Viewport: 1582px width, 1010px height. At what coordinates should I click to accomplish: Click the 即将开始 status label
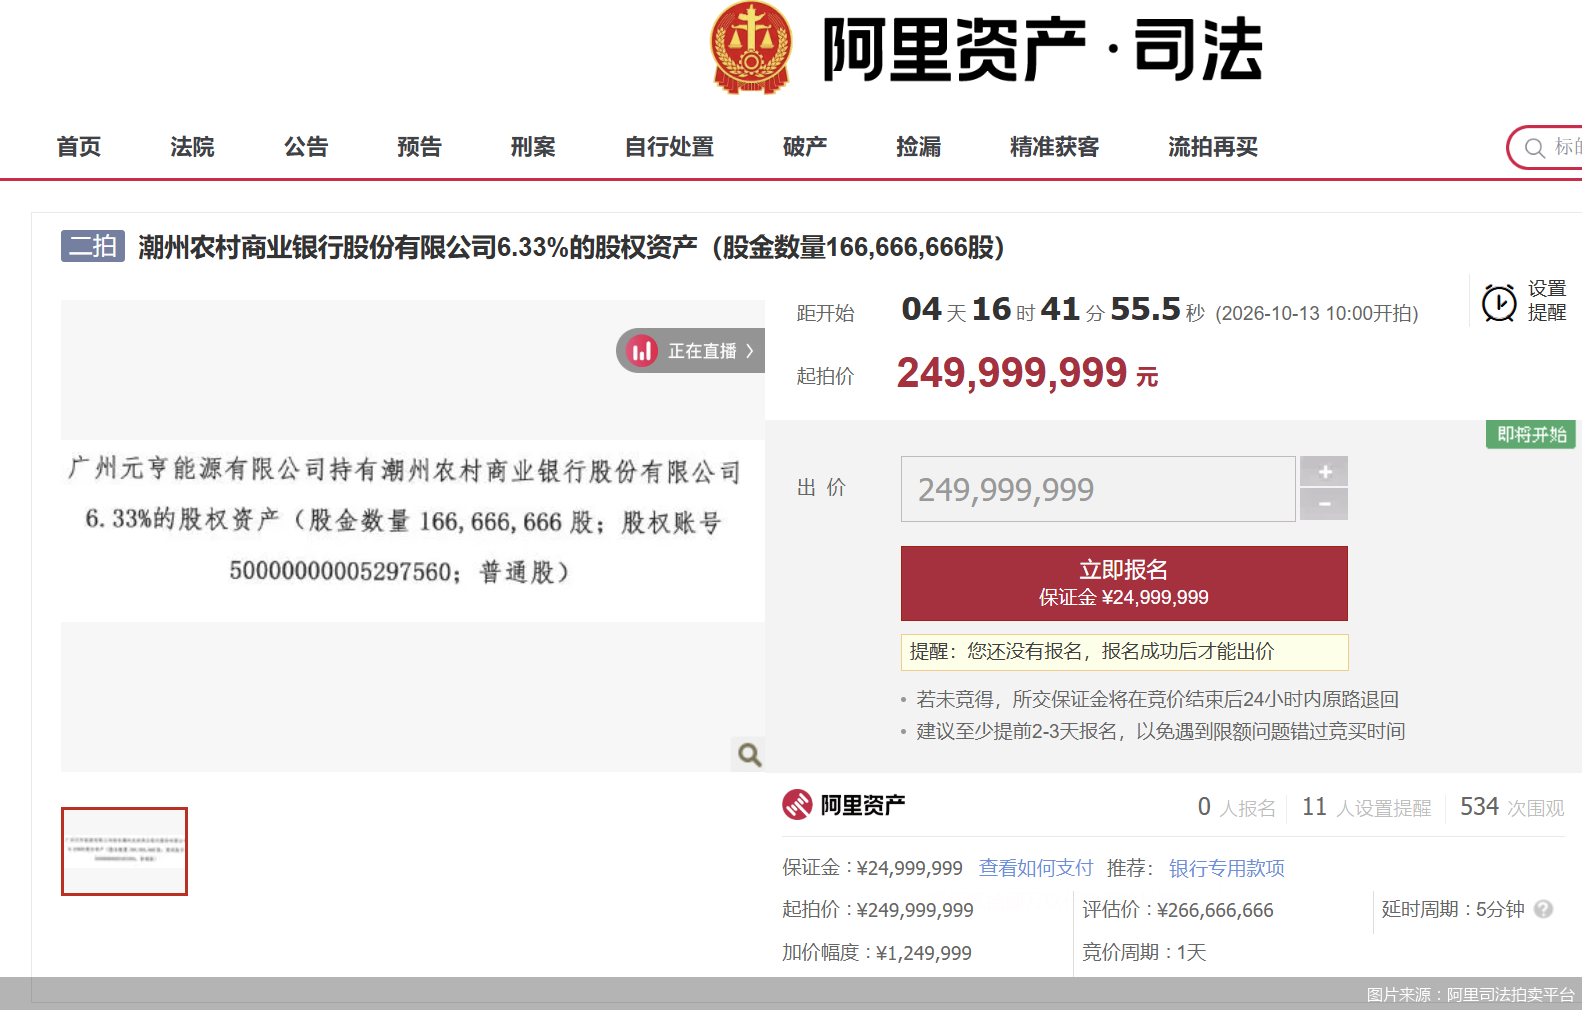(1531, 435)
